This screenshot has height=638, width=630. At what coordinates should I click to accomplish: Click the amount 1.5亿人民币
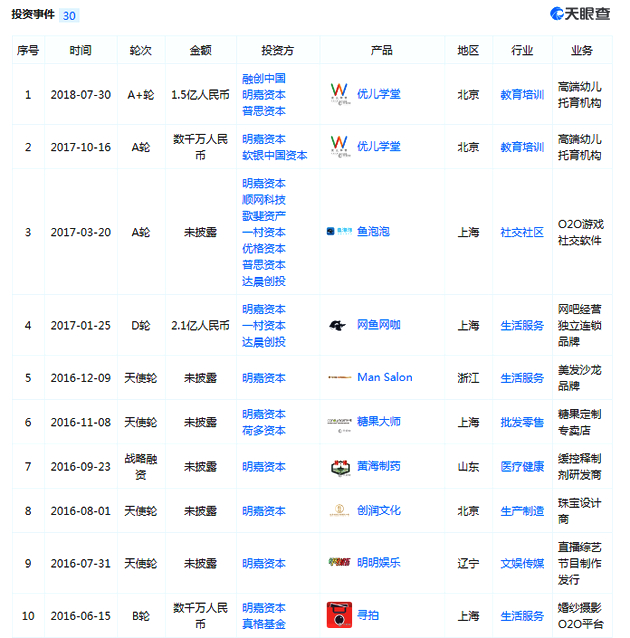coord(200,95)
